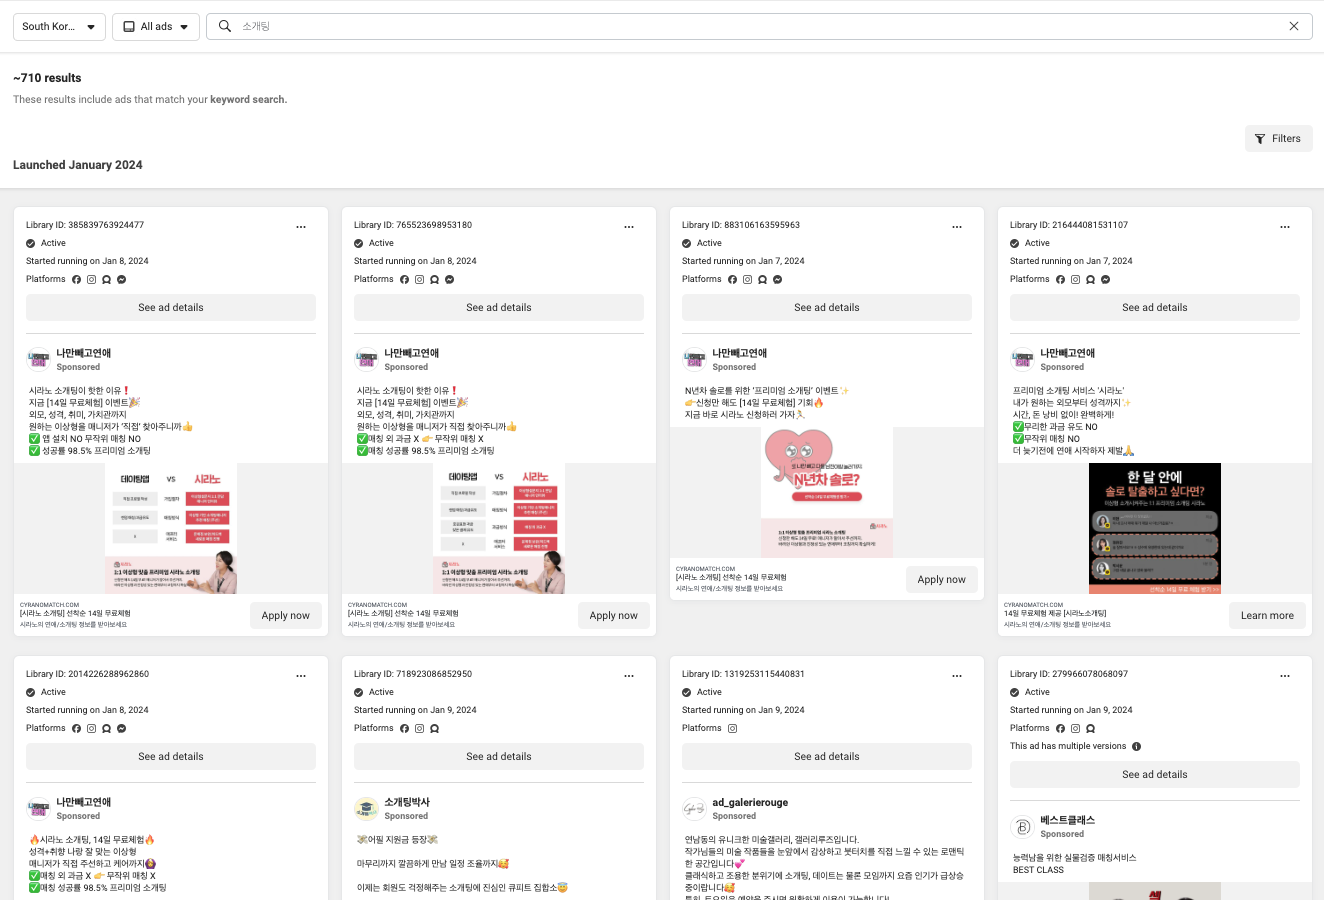This screenshot has width=1324, height=900.
Task: Open pink heart image of ad 883106163595963
Action: 827,493
